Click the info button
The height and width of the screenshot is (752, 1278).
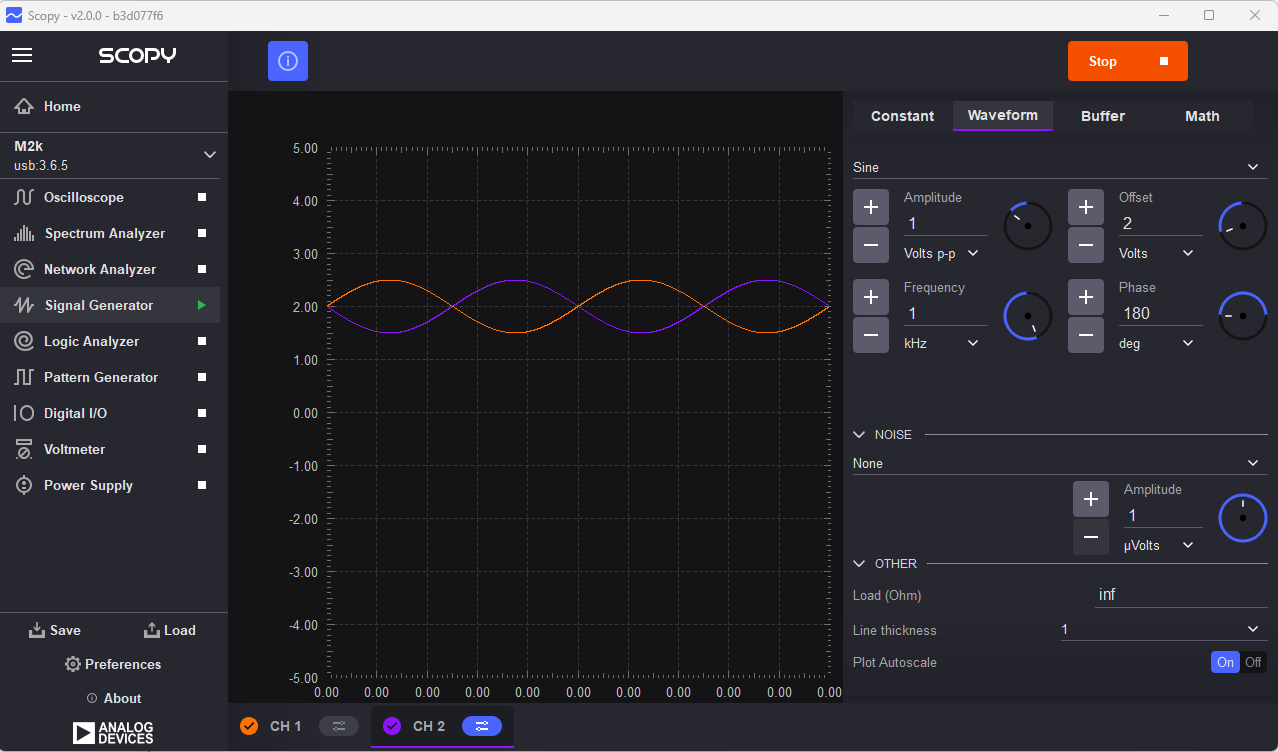(x=288, y=61)
